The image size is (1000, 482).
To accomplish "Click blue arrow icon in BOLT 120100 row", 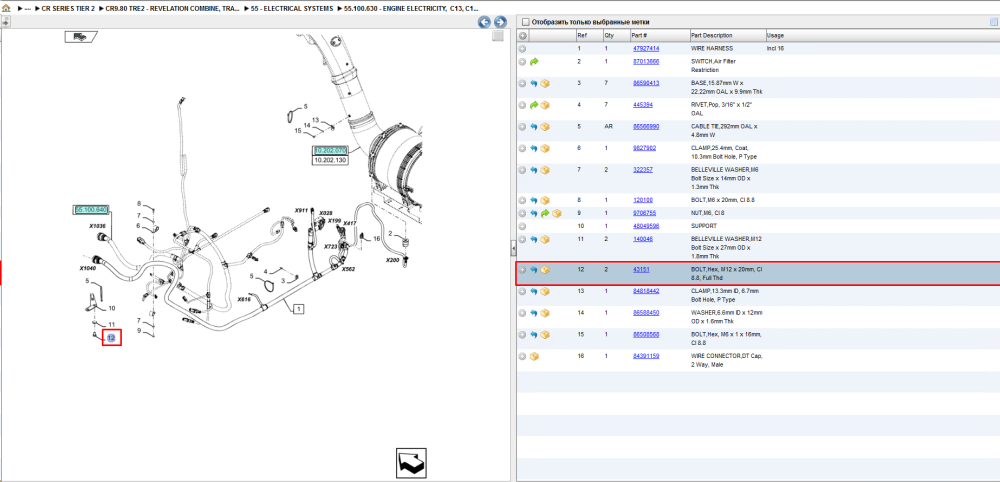I will tap(534, 200).
